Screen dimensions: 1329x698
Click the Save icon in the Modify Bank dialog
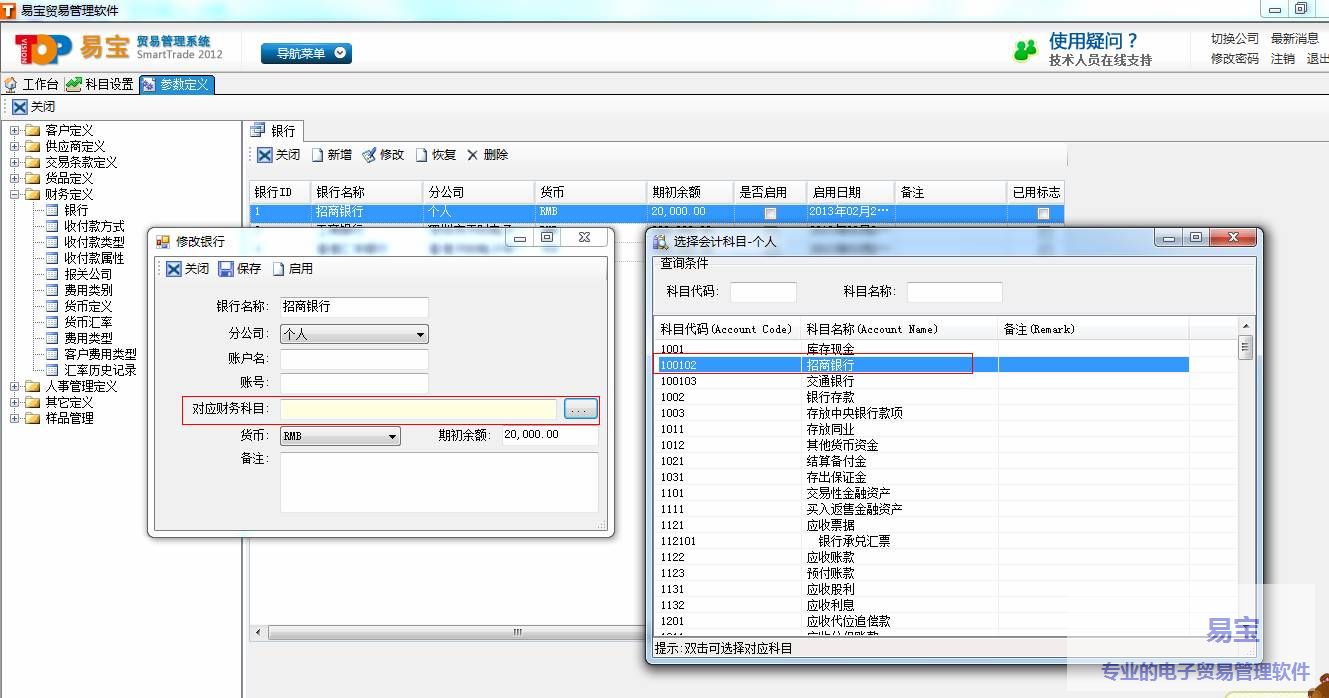point(226,269)
